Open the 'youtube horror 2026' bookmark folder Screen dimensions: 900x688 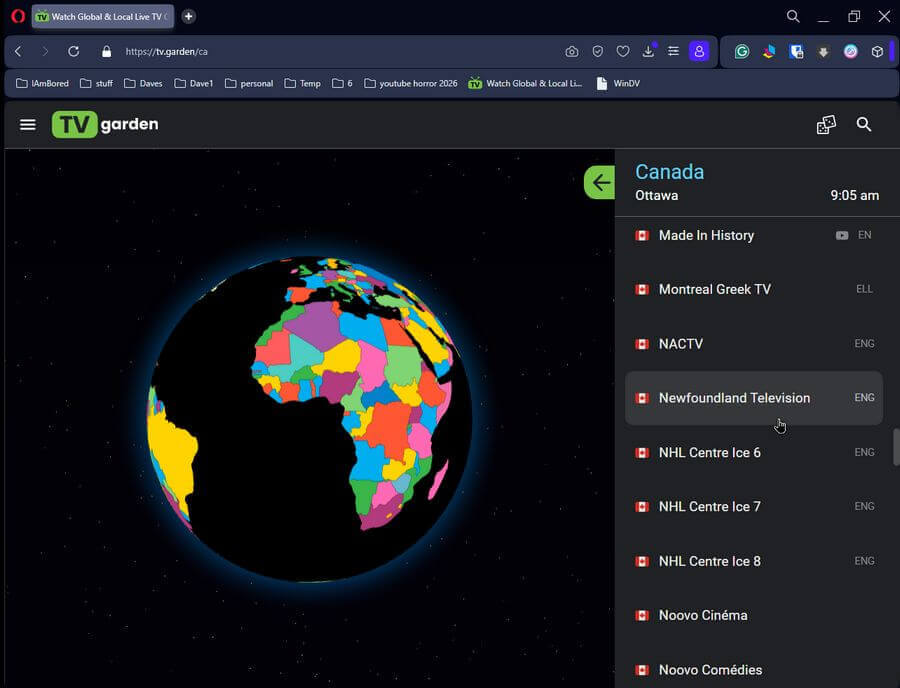tap(410, 83)
